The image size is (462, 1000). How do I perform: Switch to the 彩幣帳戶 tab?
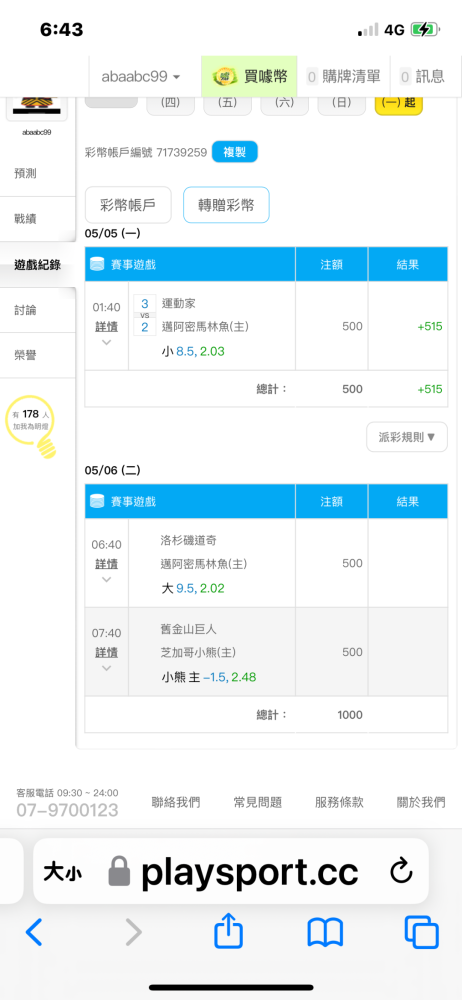128,205
